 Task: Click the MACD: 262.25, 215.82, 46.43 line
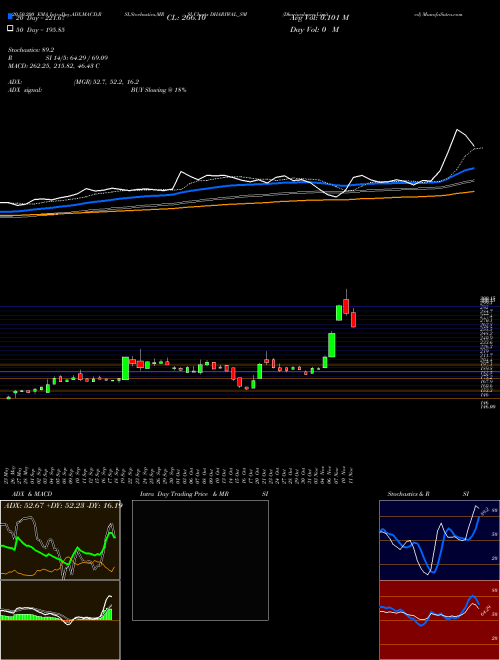click(x=54, y=66)
